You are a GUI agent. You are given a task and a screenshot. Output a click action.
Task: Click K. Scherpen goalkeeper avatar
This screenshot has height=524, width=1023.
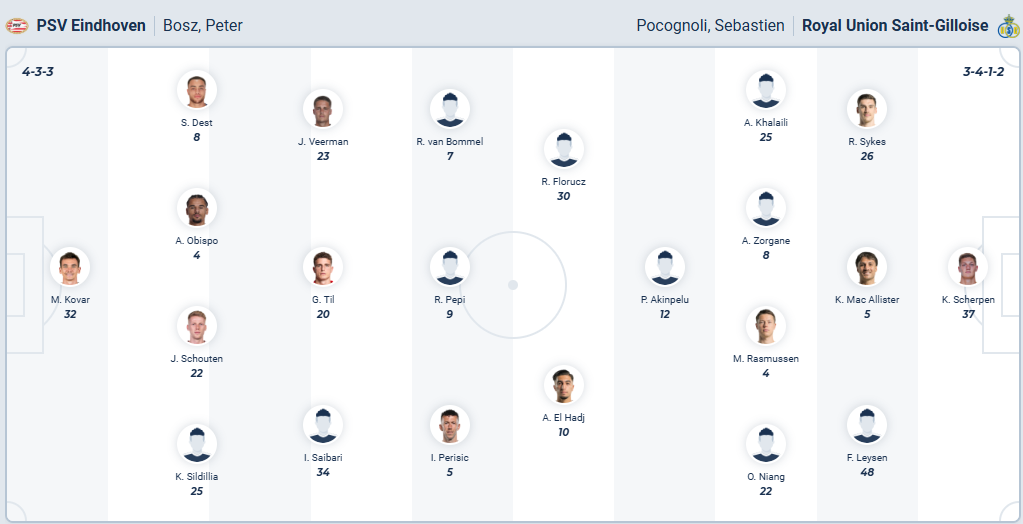(x=968, y=268)
